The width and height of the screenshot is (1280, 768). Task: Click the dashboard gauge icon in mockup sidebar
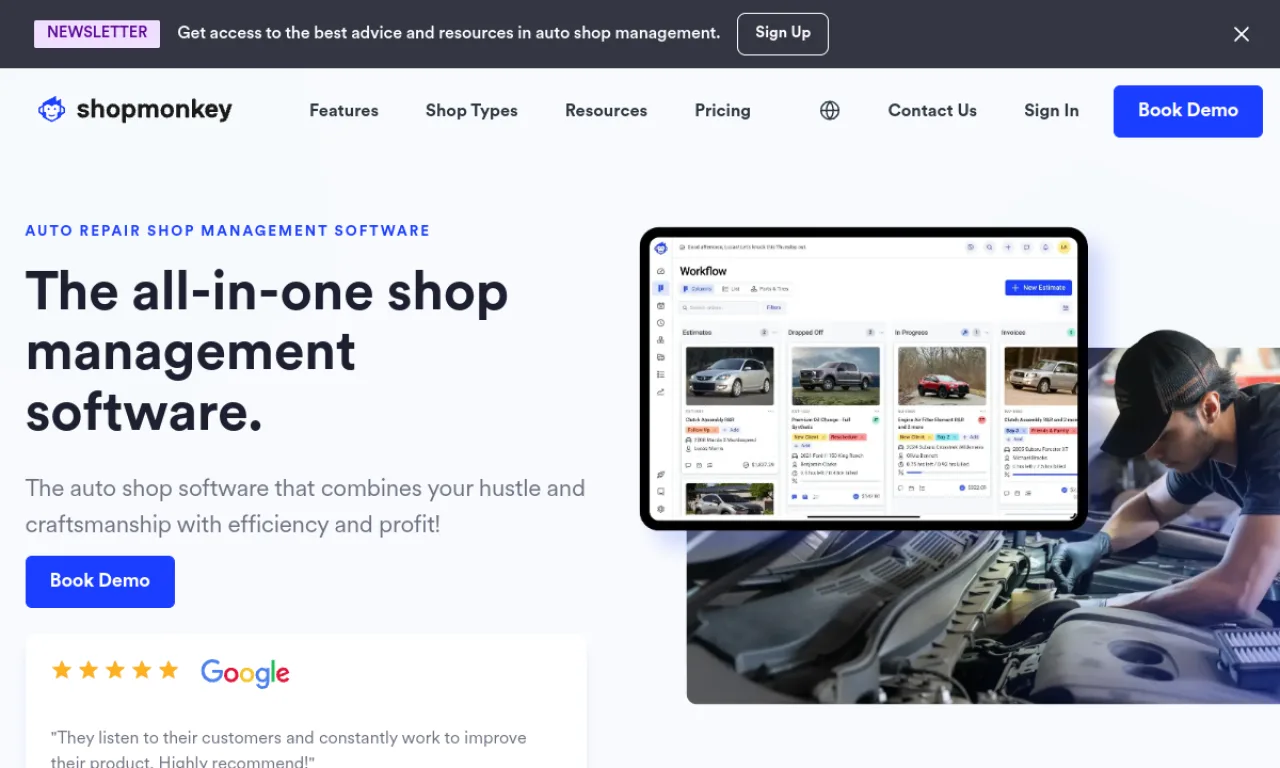(x=661, y=271)
